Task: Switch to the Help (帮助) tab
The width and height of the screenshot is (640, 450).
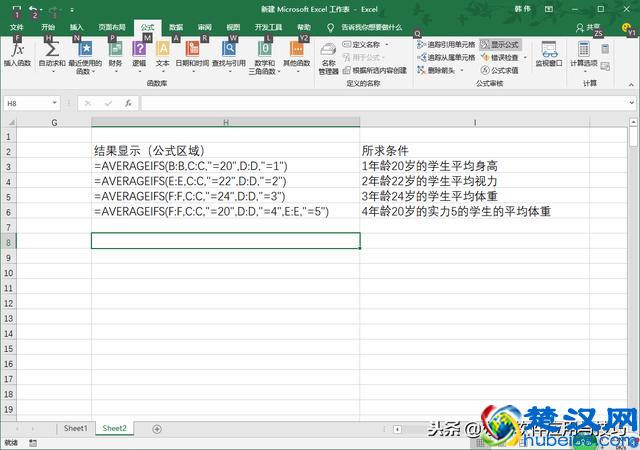Action: 304,27
